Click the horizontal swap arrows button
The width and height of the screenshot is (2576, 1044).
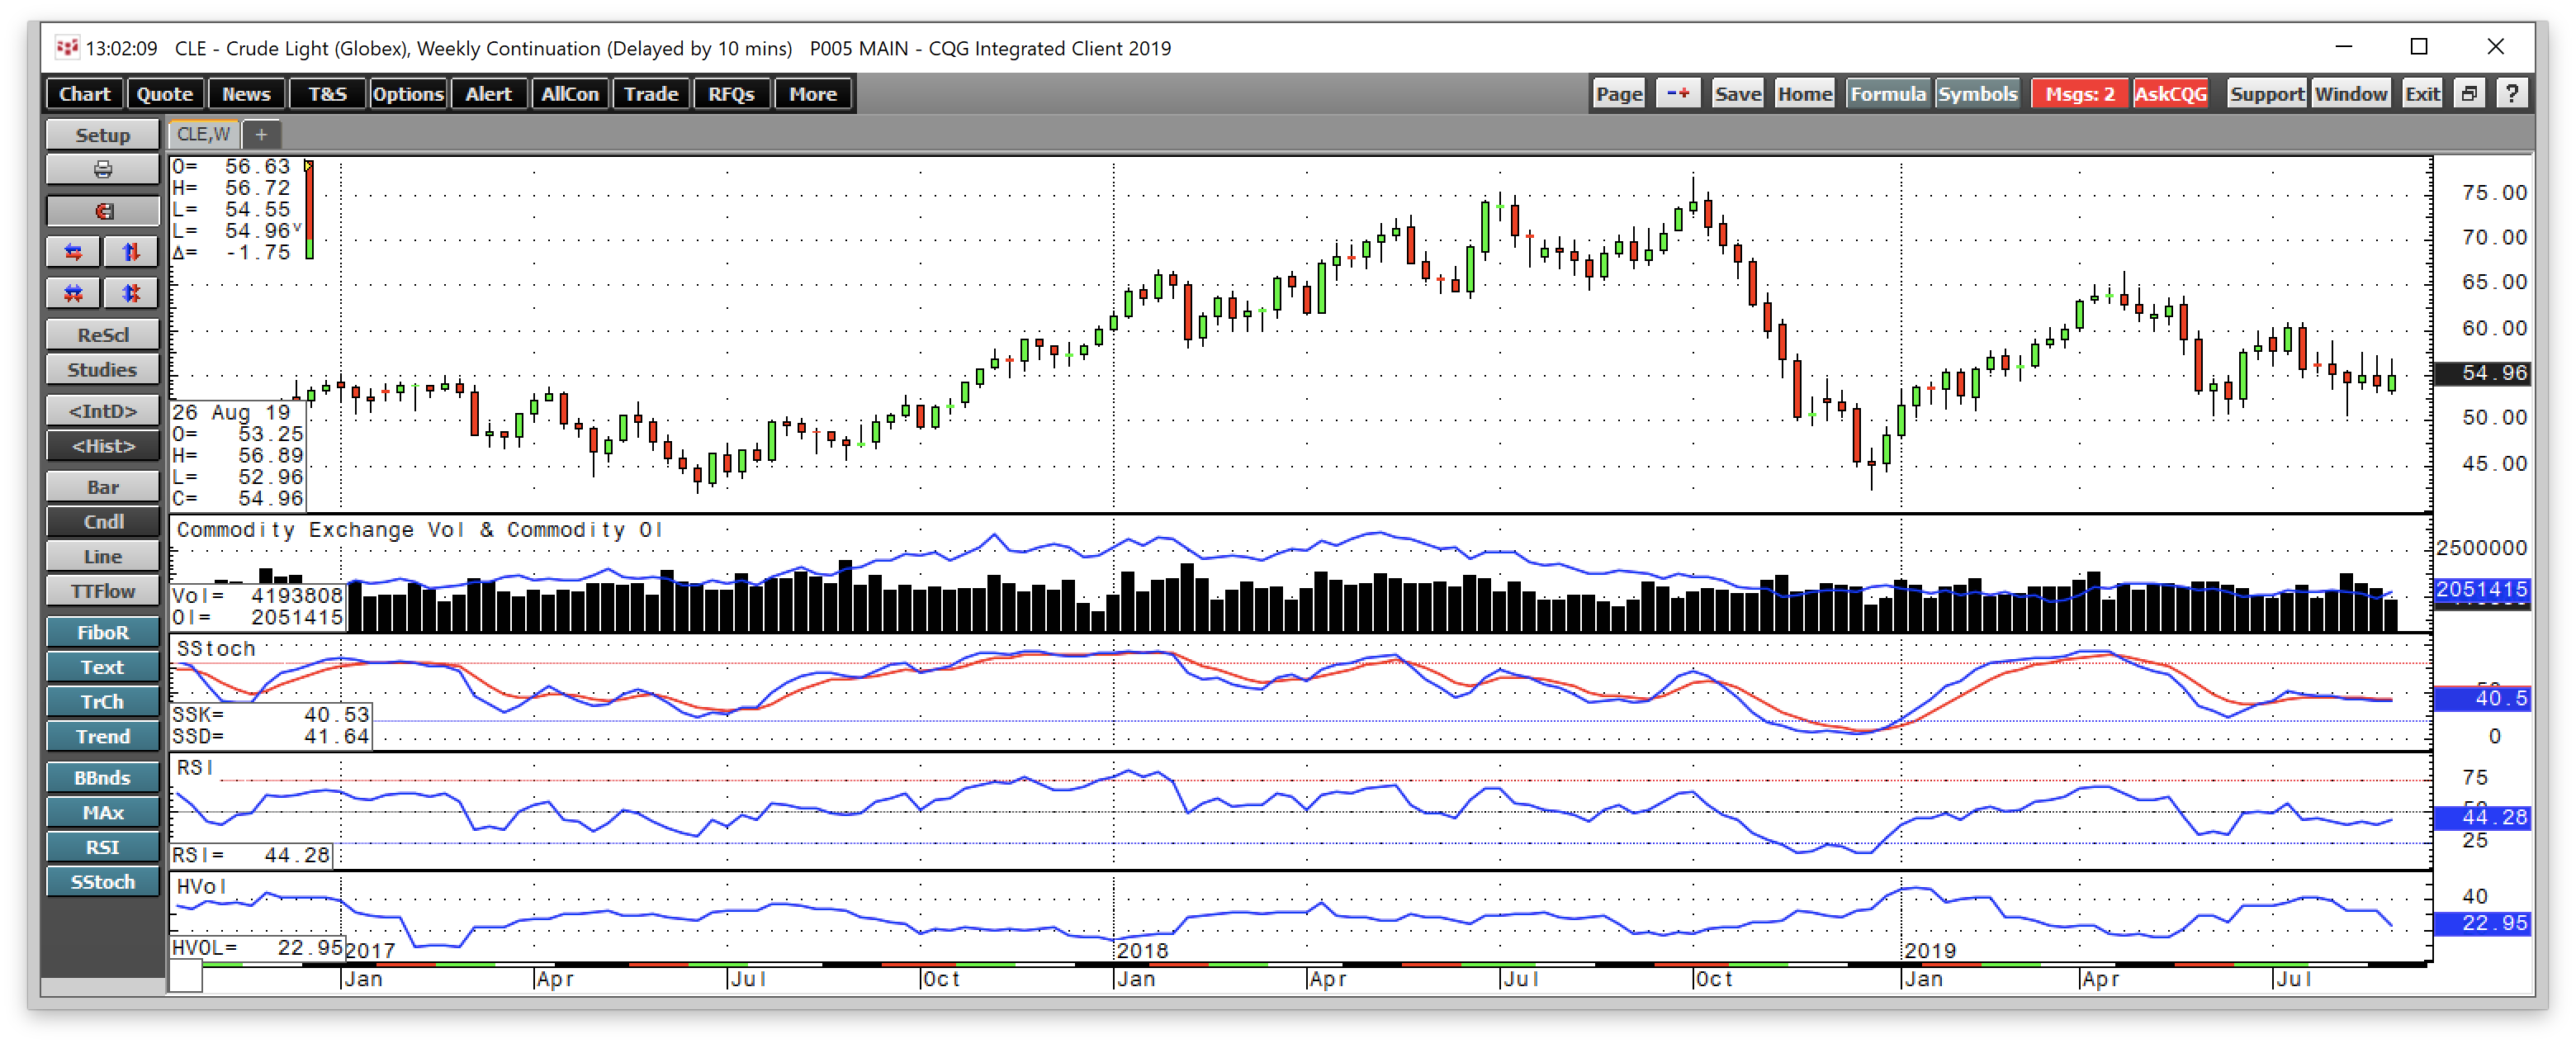pyautogui.click(x=73, y=252)
